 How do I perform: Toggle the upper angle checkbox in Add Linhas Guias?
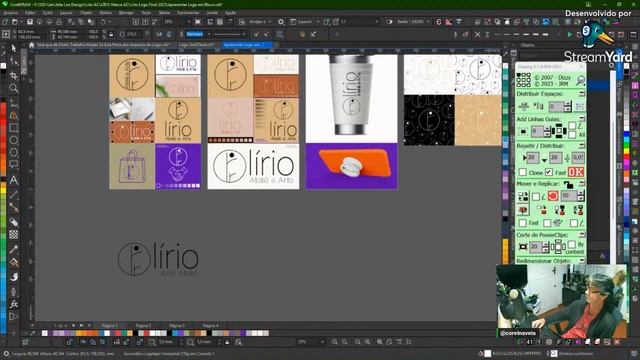(x=572, y=126)
